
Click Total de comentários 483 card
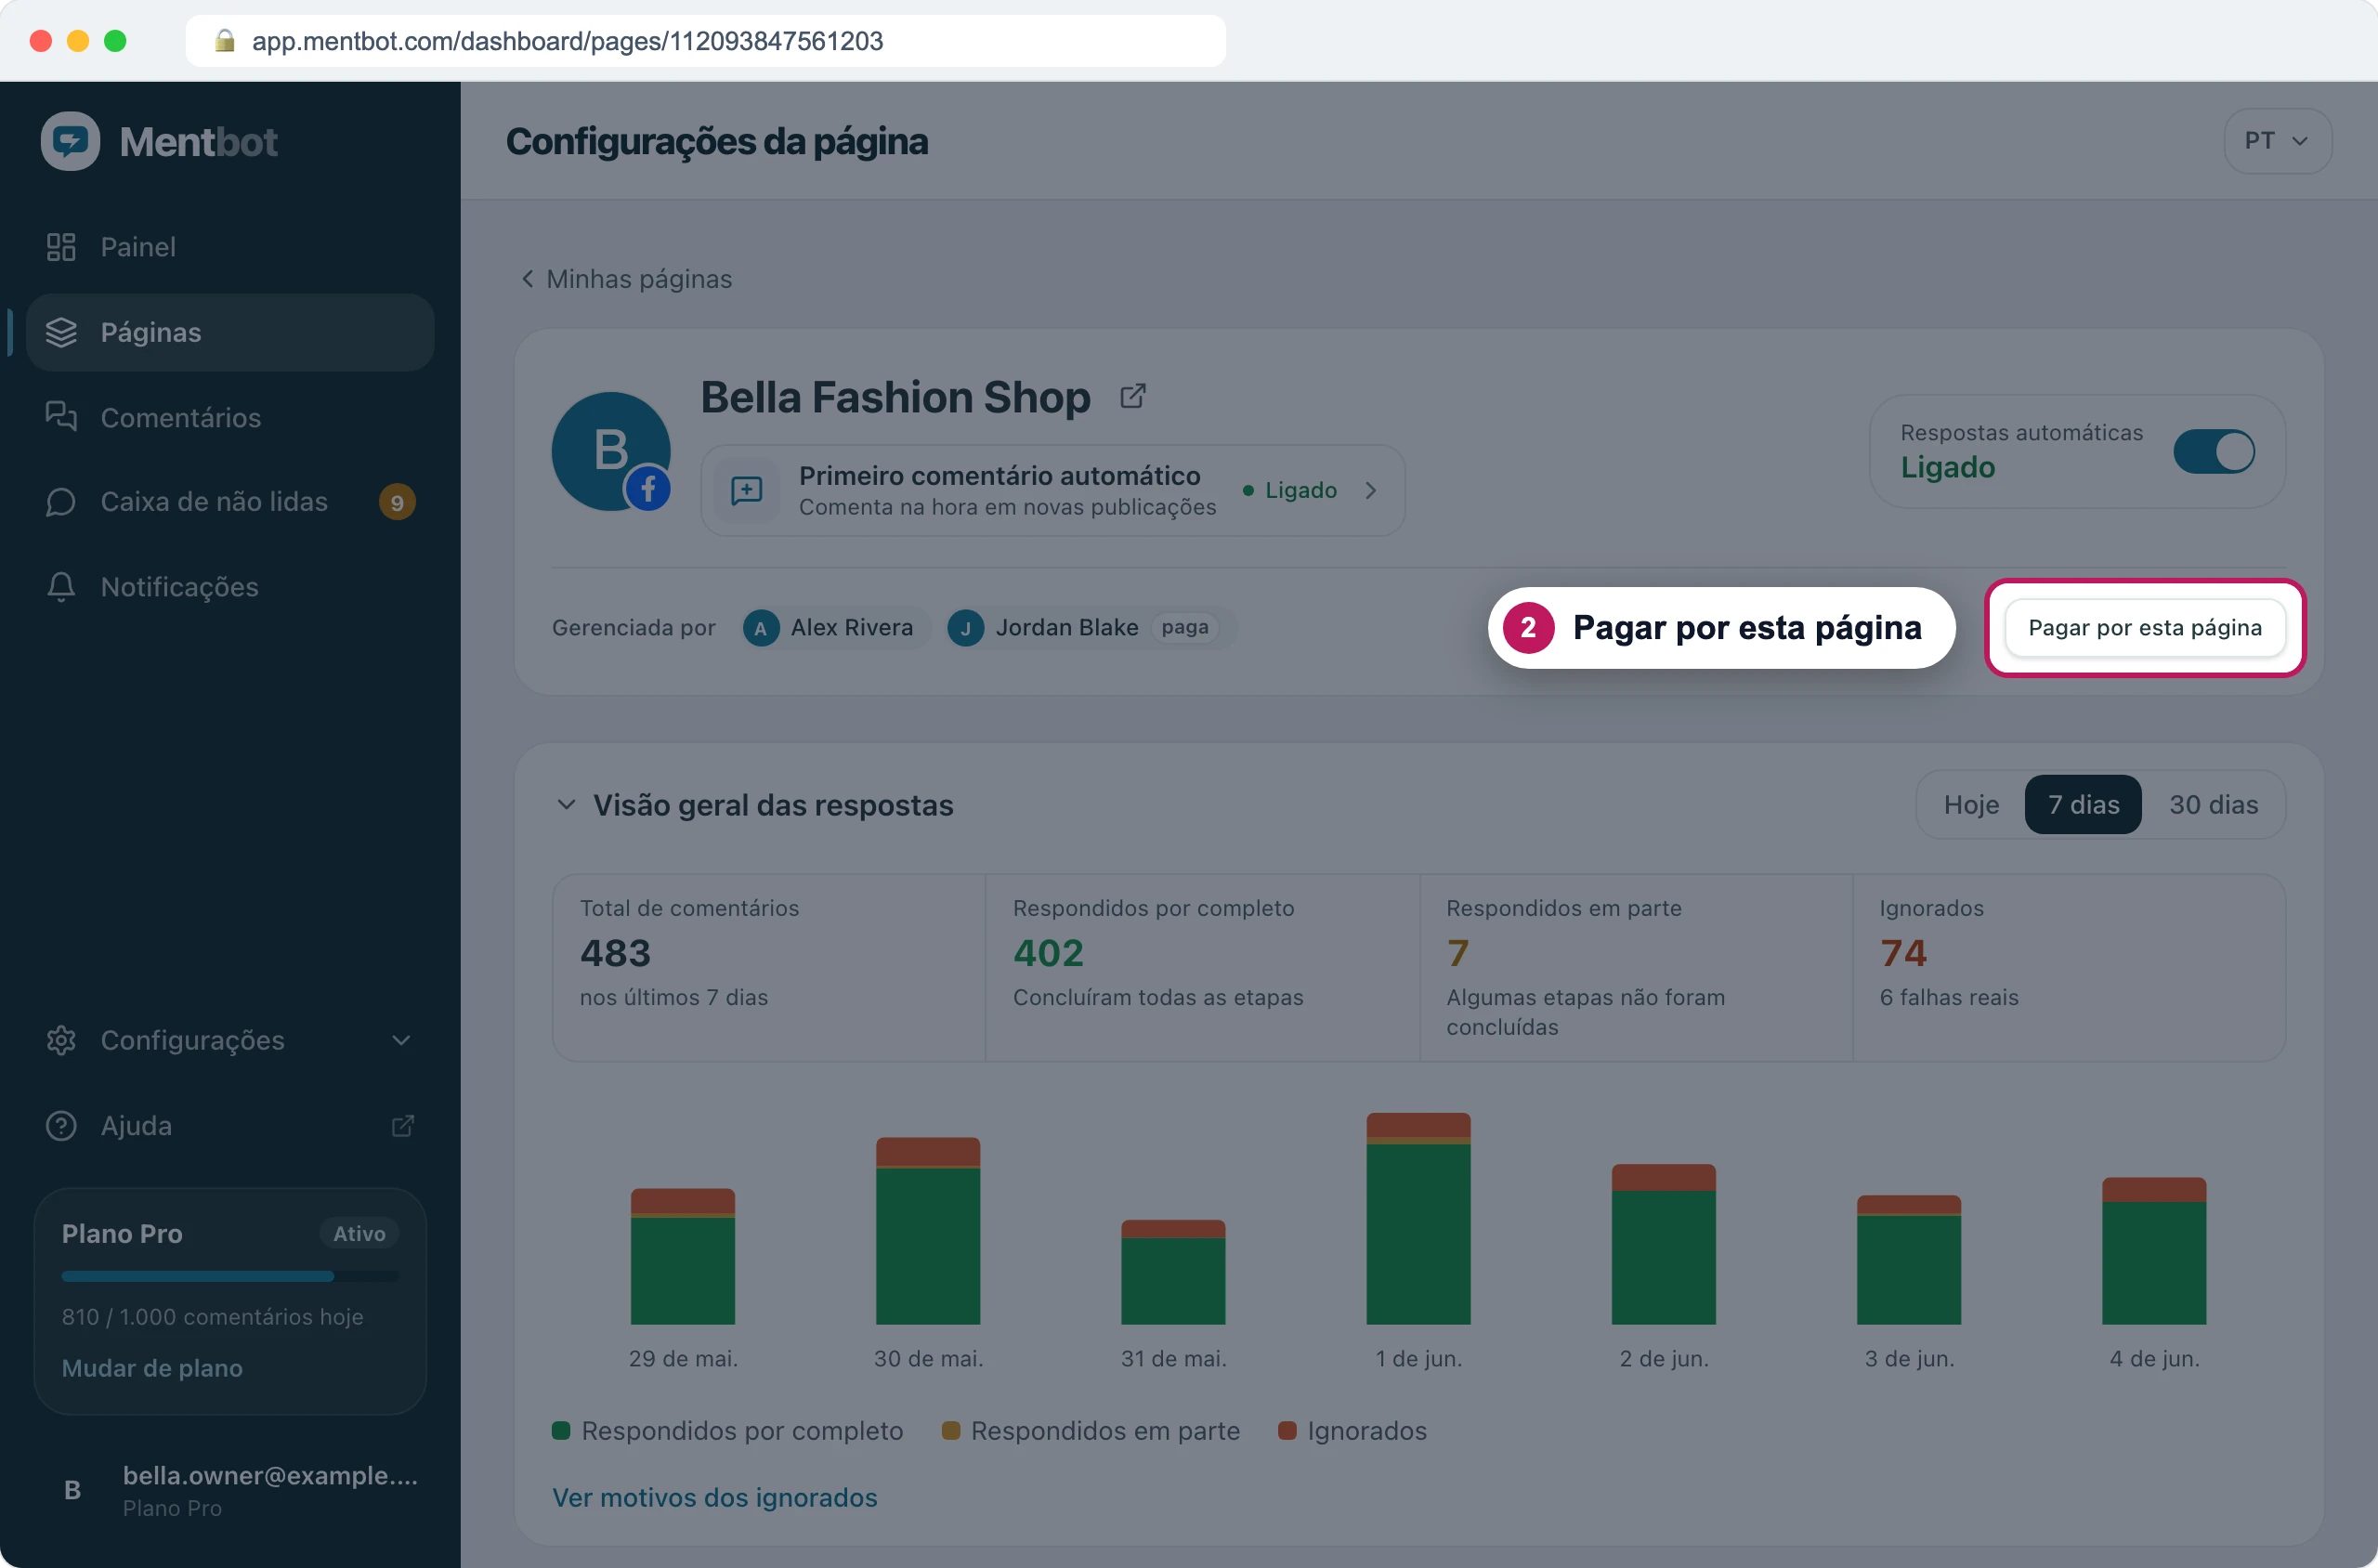(x=769, y=967)
